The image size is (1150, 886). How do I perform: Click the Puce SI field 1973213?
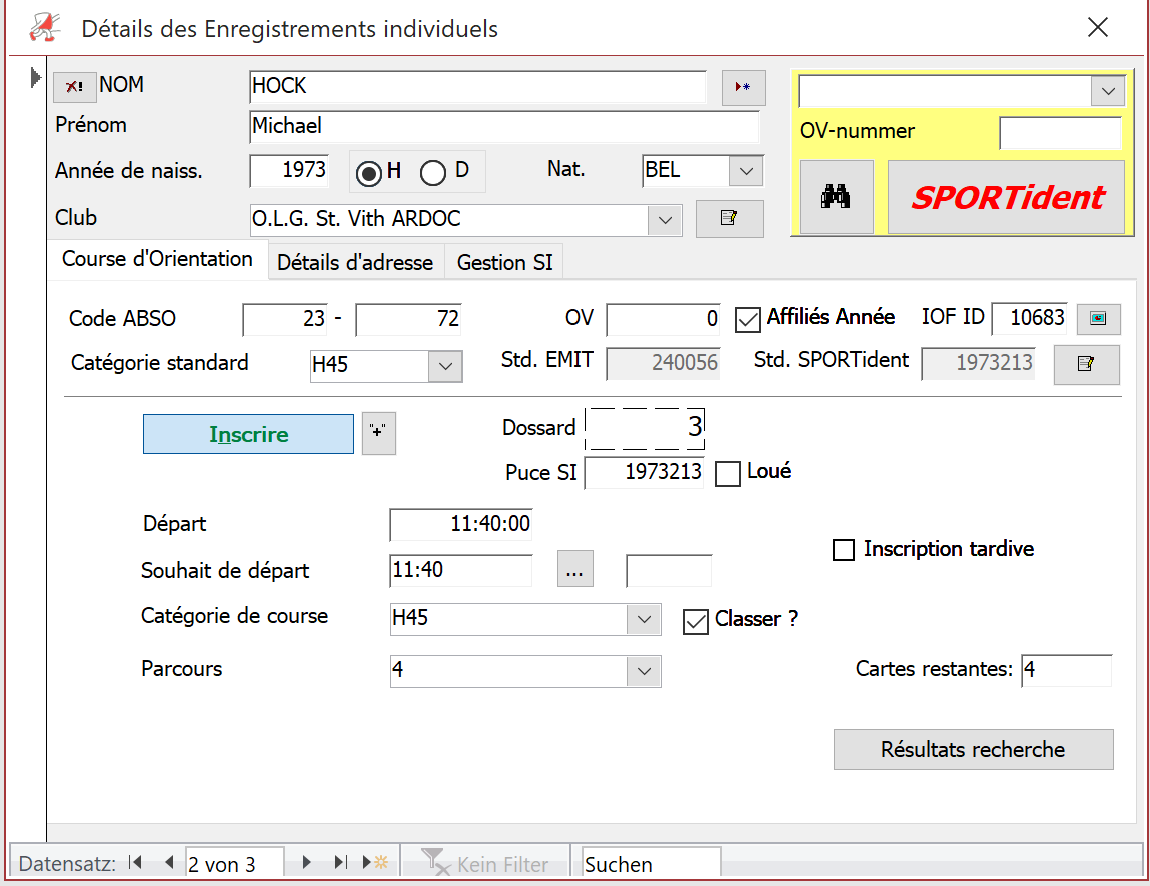click(x=645, y=472)
